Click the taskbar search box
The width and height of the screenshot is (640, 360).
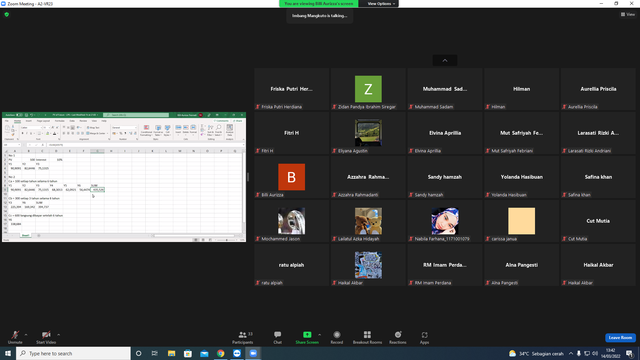point(73,353)
